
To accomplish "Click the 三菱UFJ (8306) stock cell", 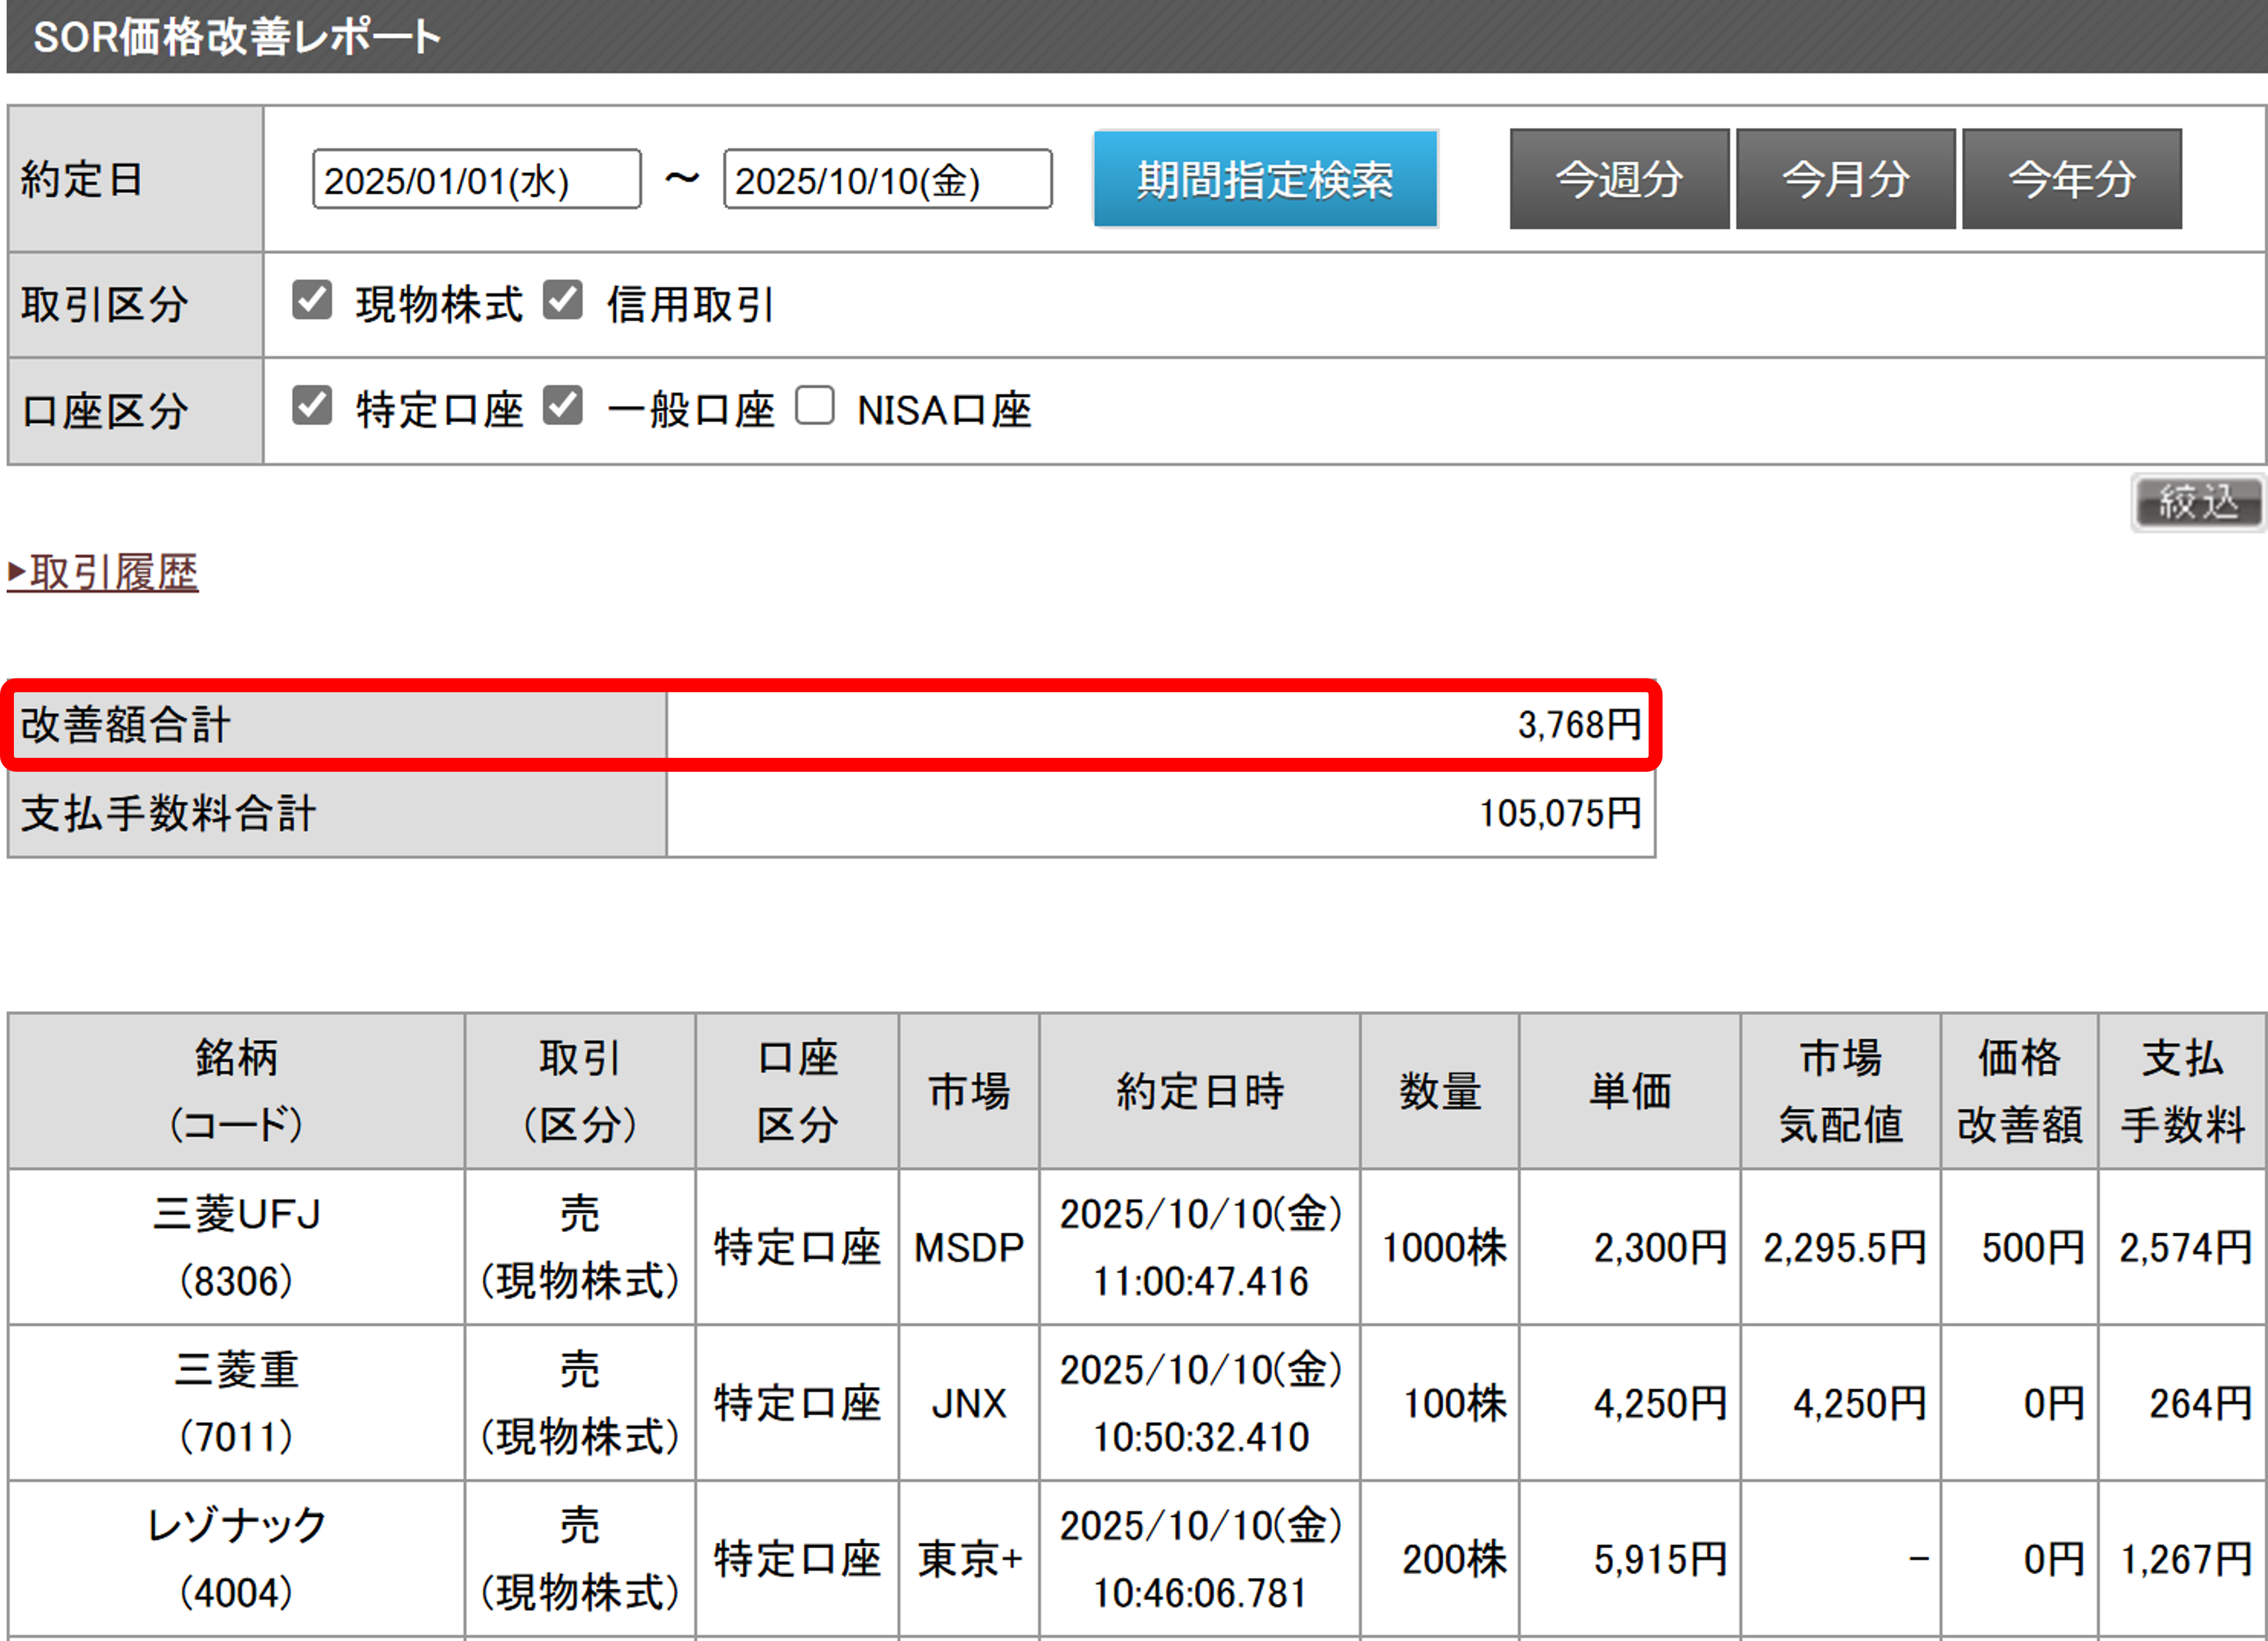I will pyautogui.click(x=236, y=1247).
